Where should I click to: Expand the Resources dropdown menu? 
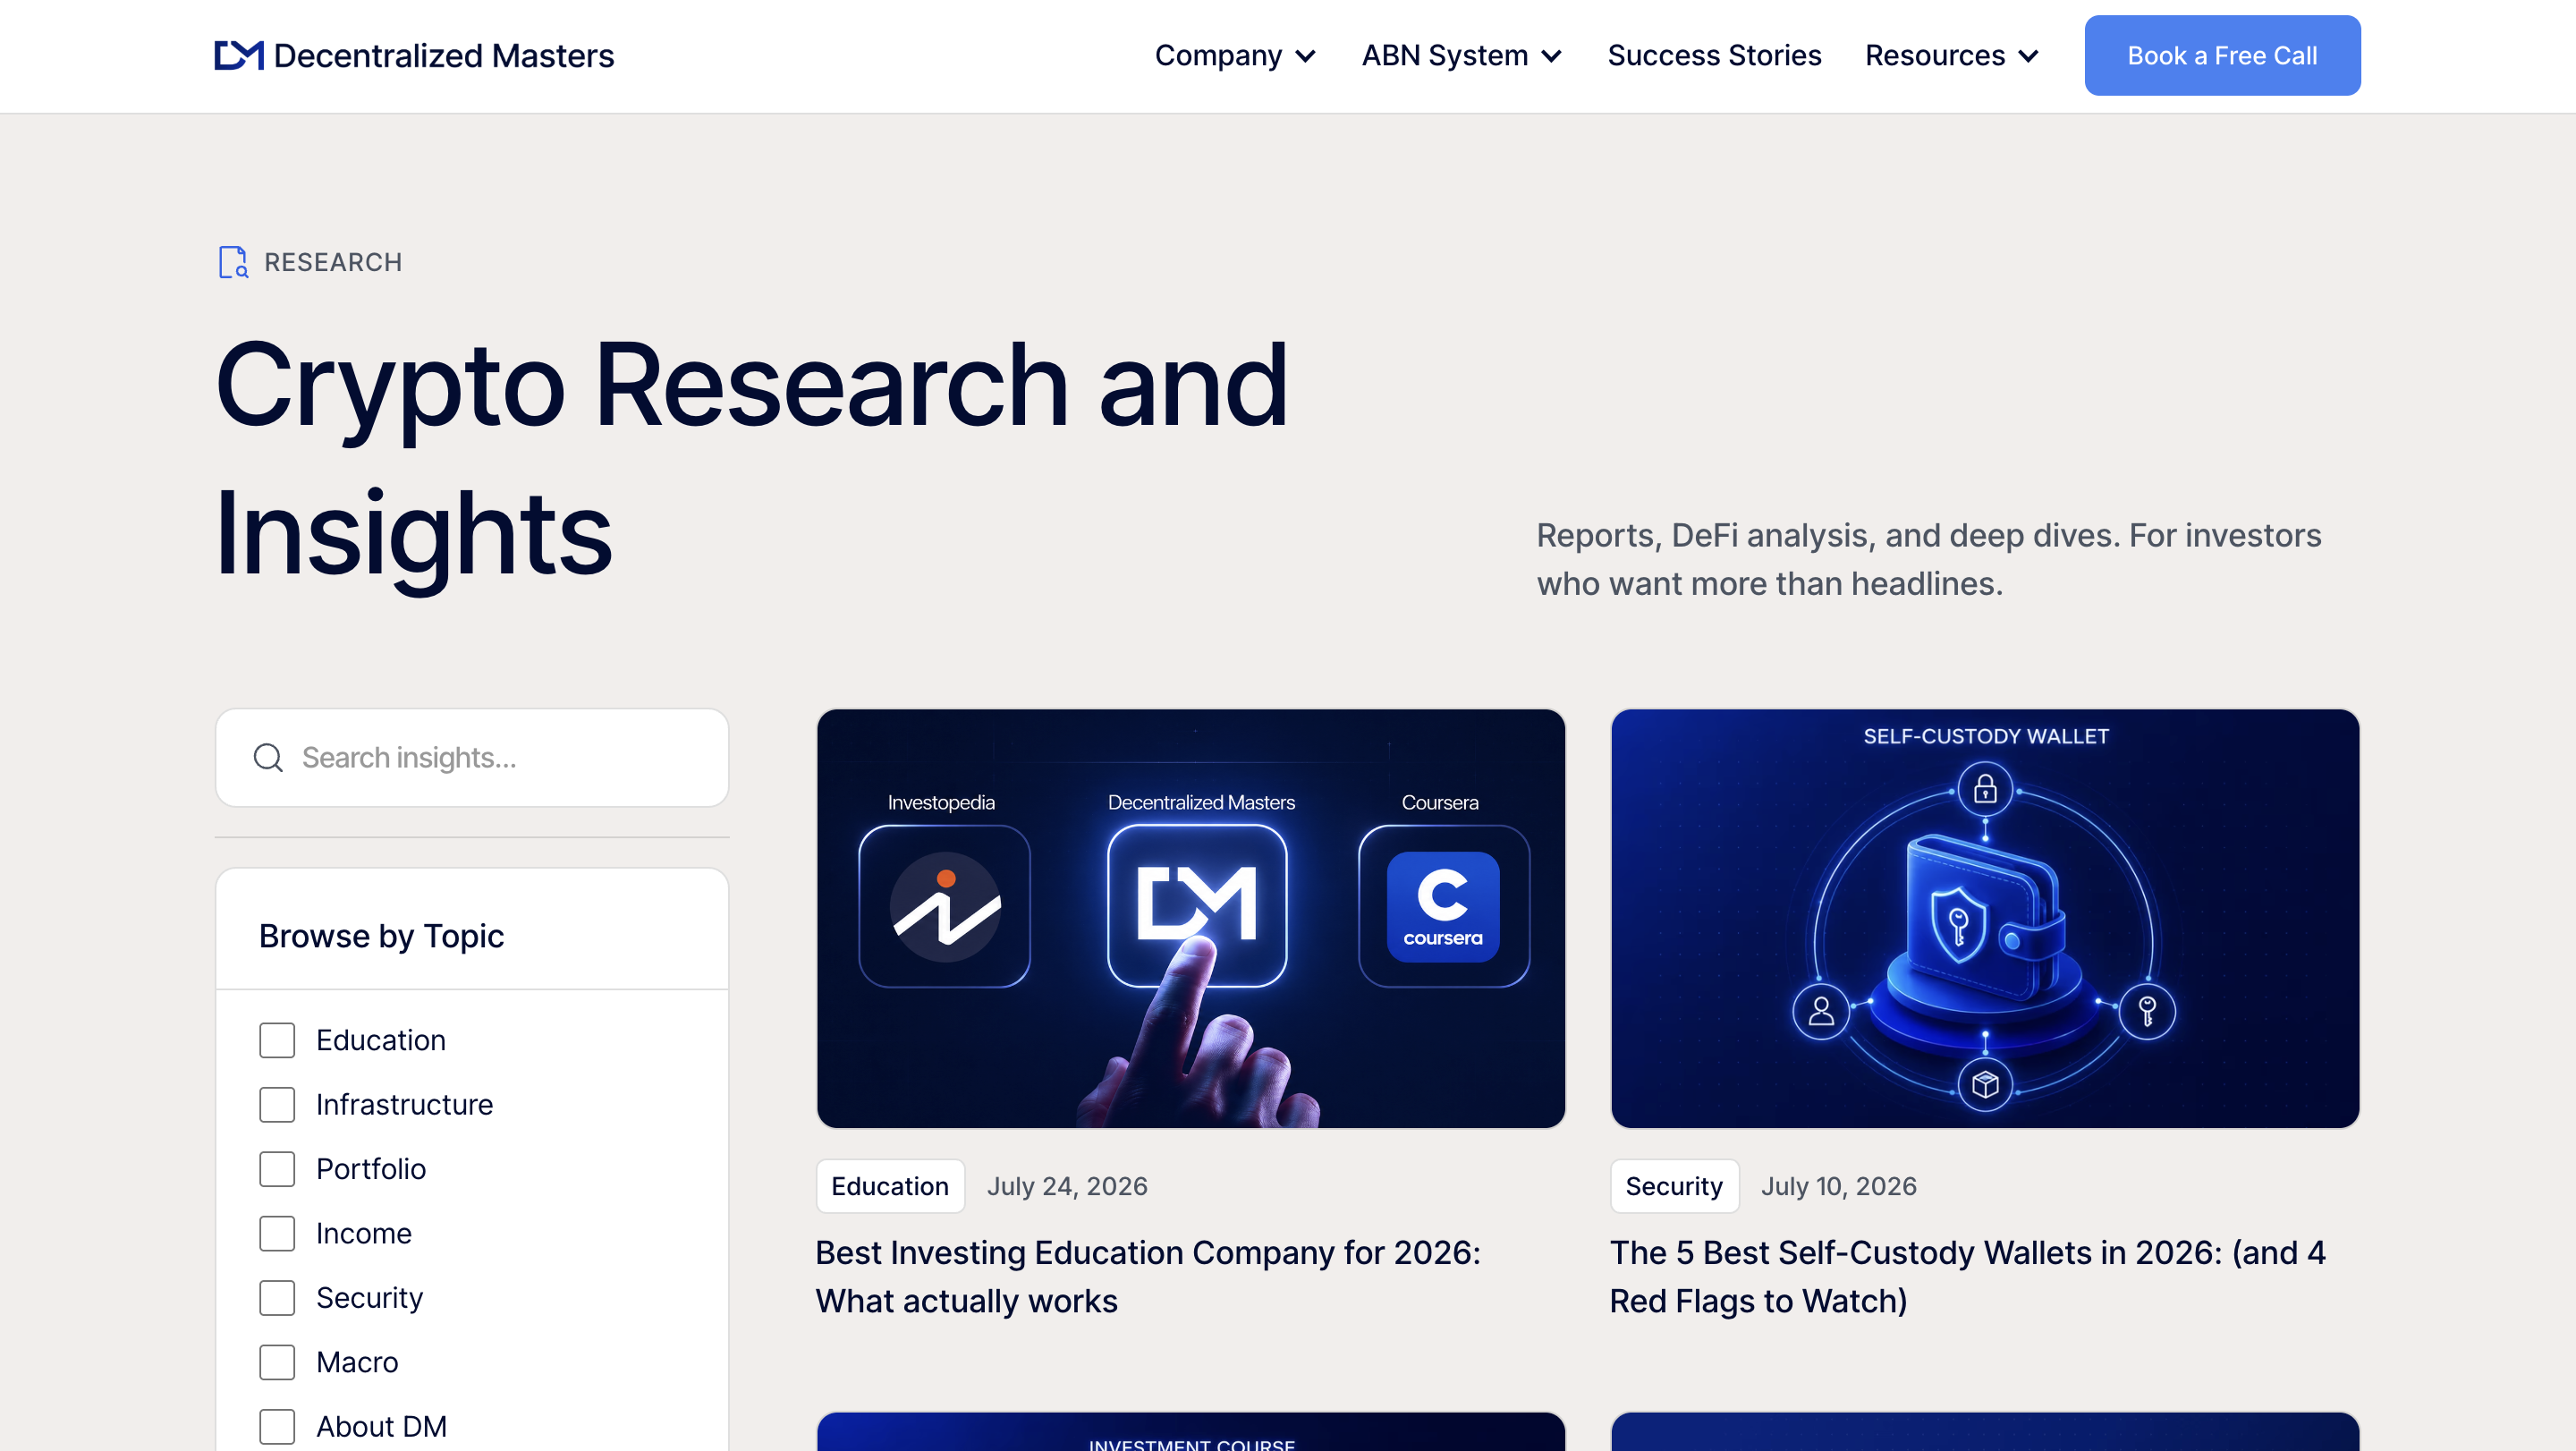click(1952, 55)
